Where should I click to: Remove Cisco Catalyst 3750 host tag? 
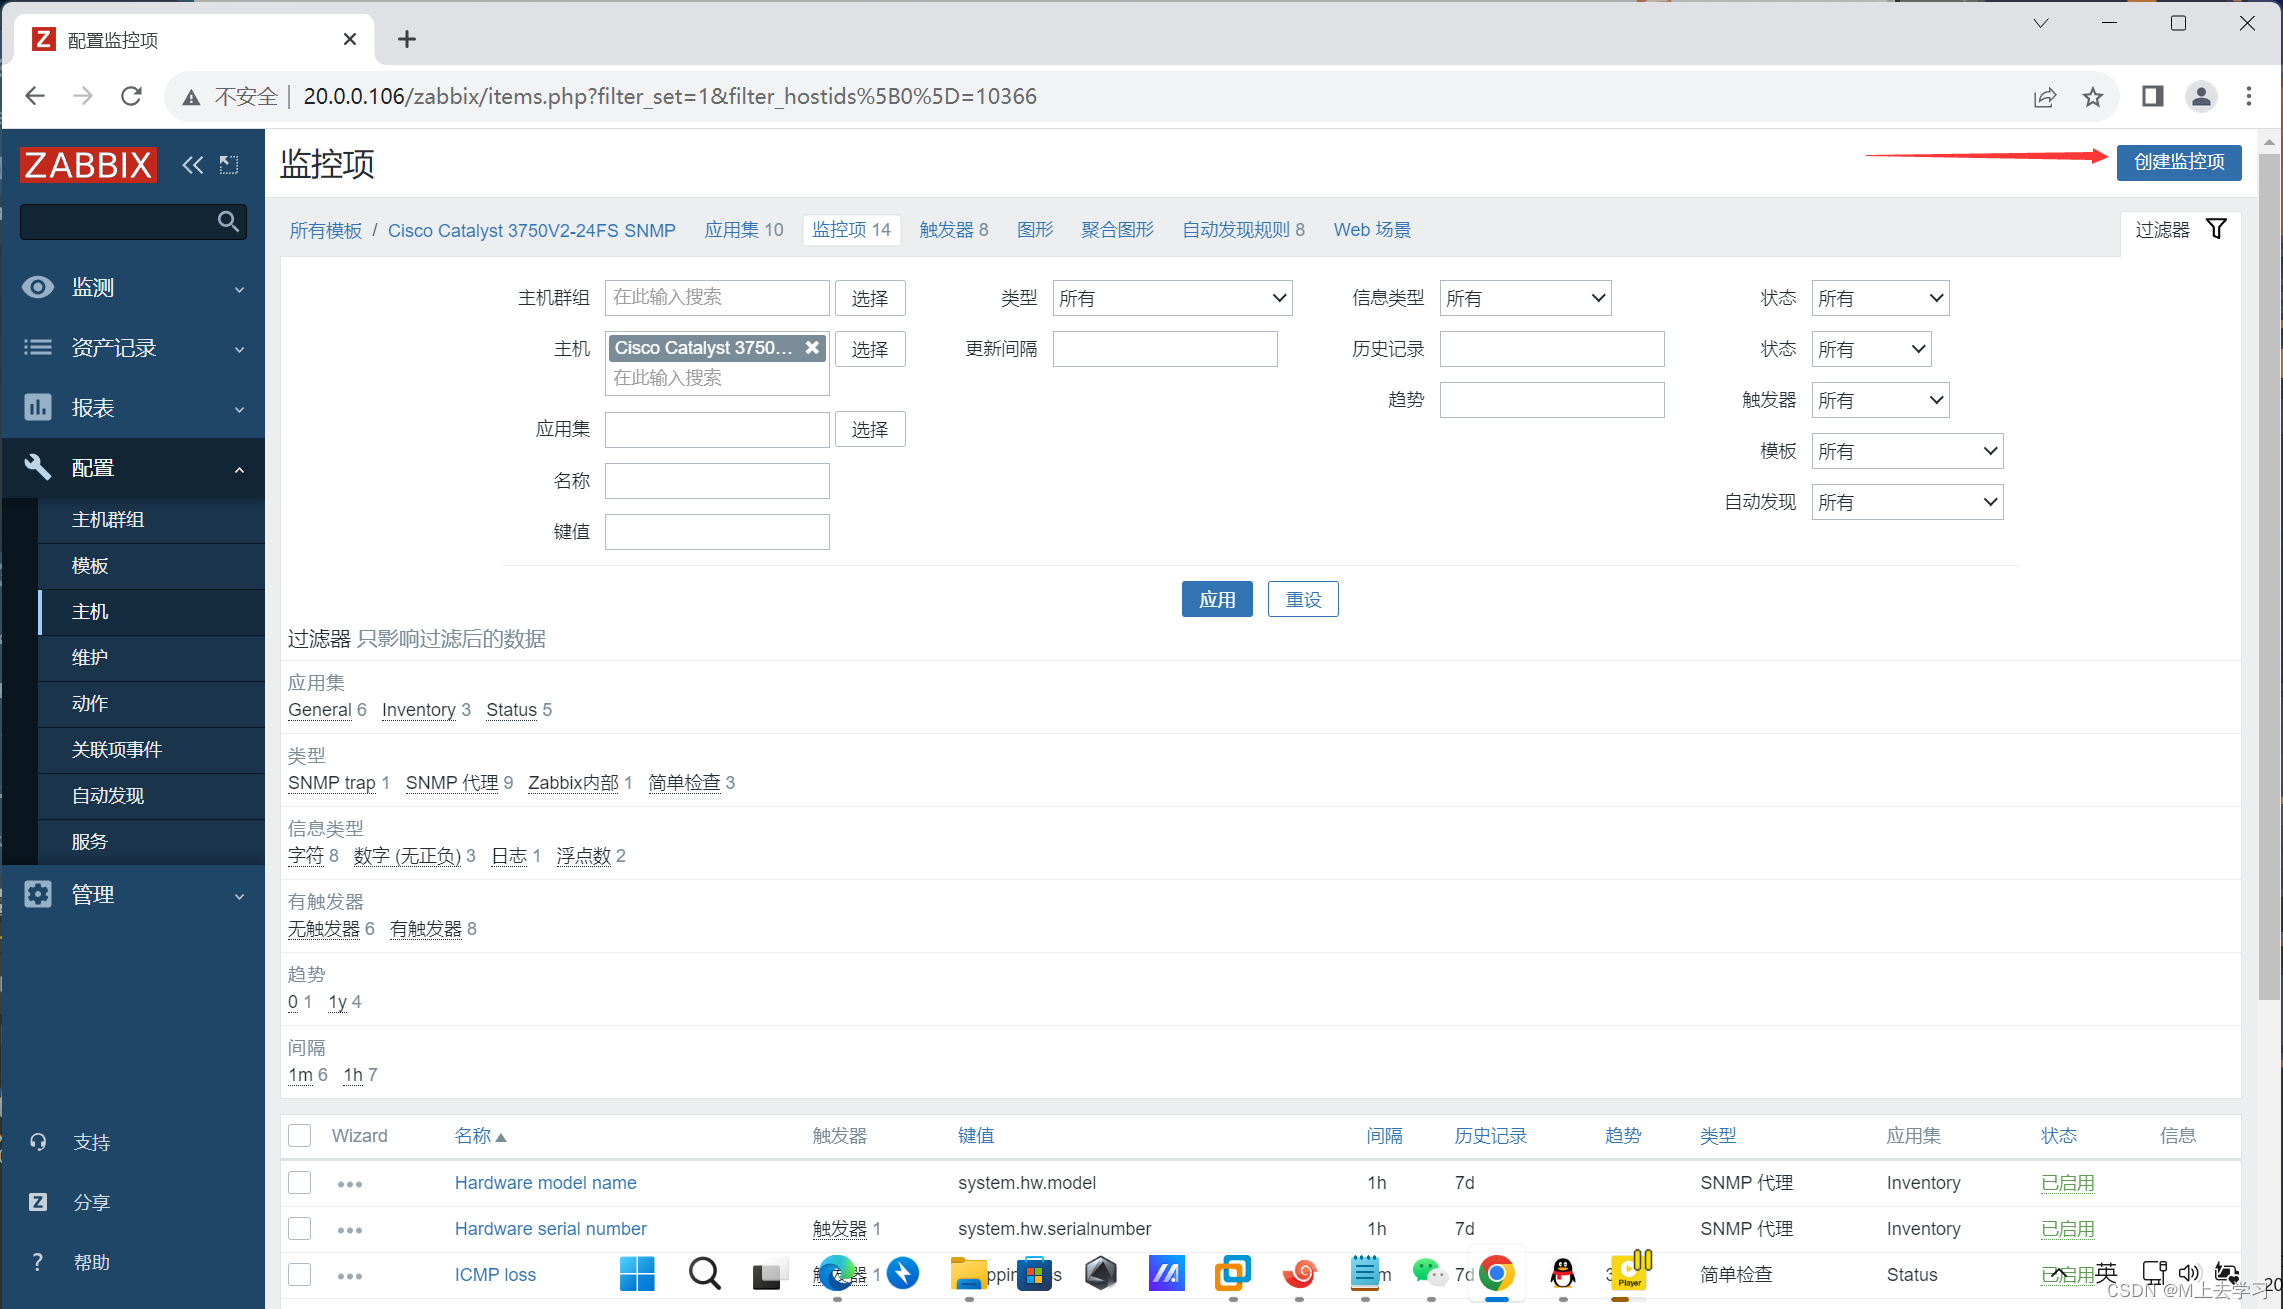click(x=812, y=347)
